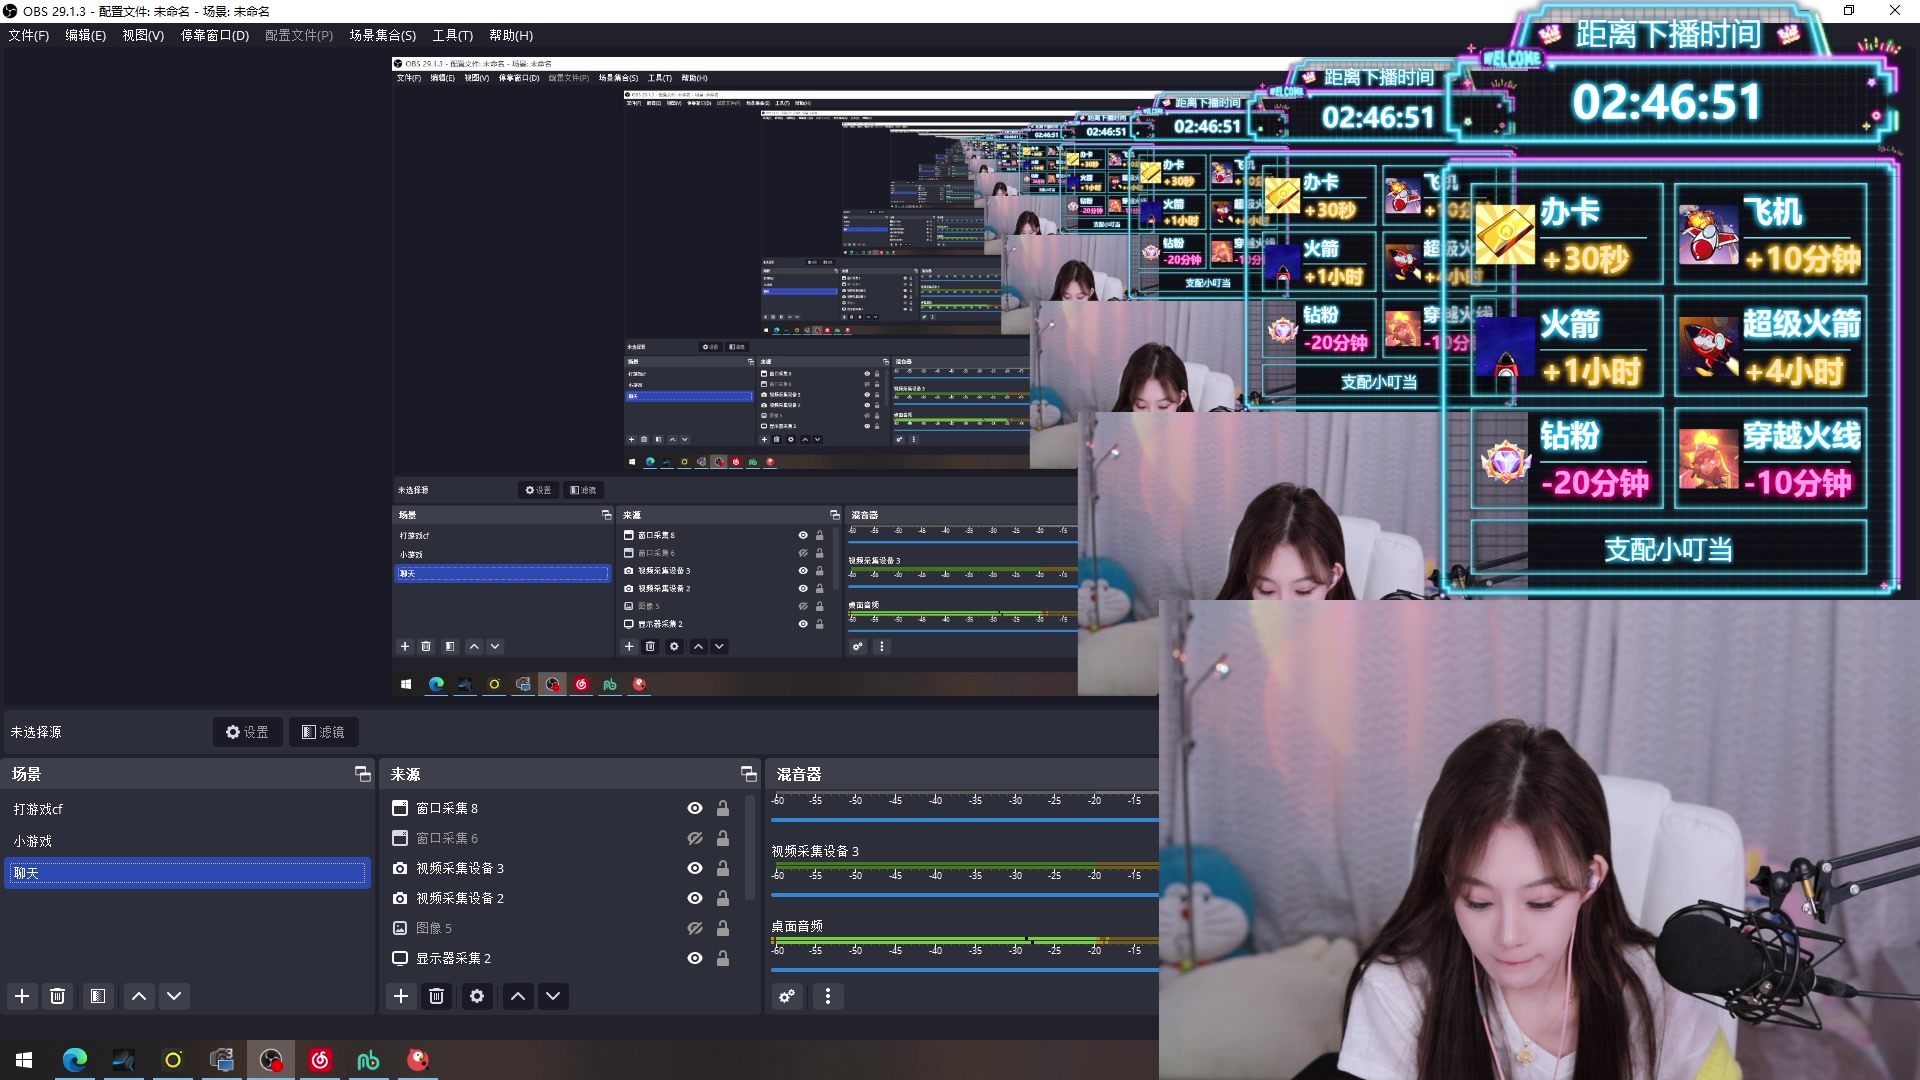The width and height of the screenshot is (1920, 1080).
Task: Open the 视图(V) menu
Action: [143, 35]
